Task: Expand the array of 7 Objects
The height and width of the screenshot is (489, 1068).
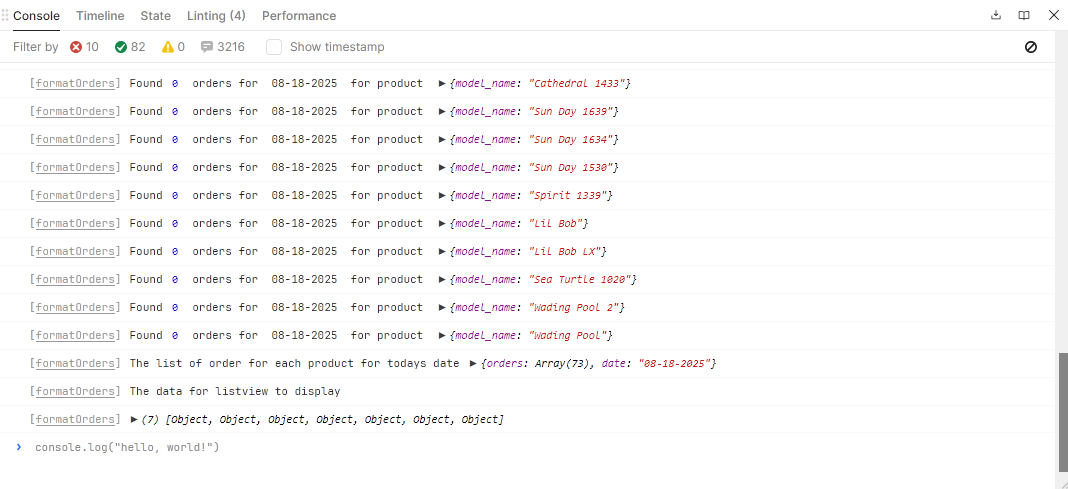Action: tap(135, 419)
